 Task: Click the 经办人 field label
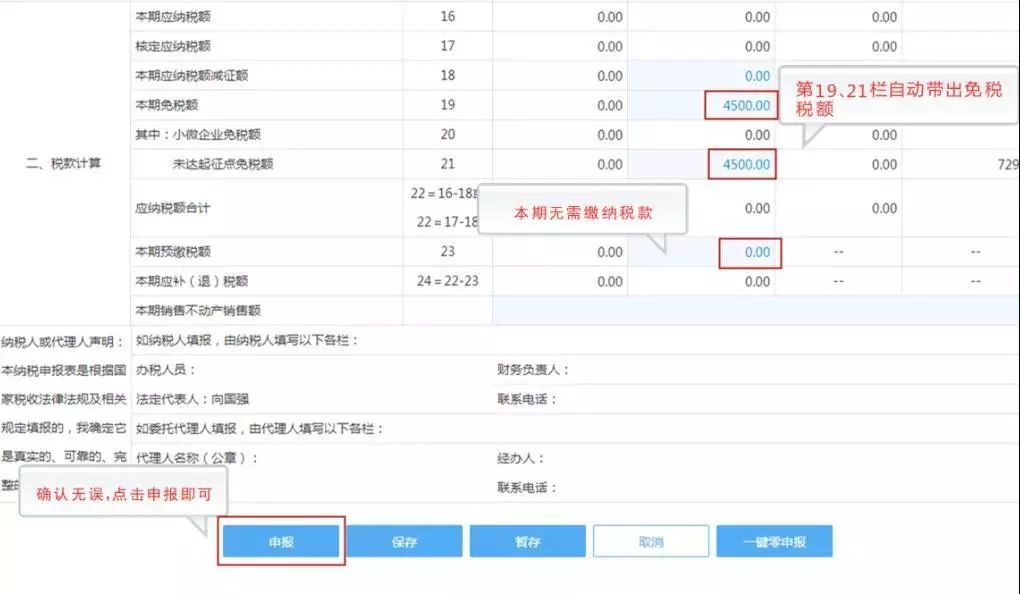click(520, 458)
